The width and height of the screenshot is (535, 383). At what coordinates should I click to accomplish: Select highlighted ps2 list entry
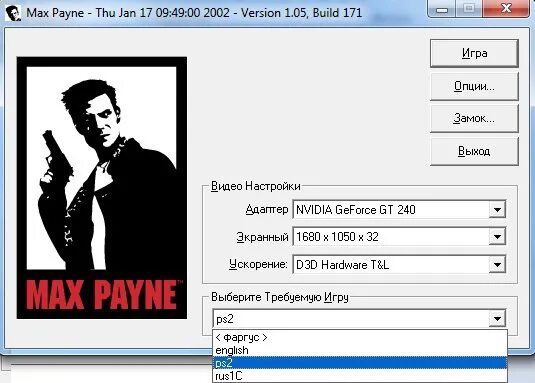[x=360, y=363]
